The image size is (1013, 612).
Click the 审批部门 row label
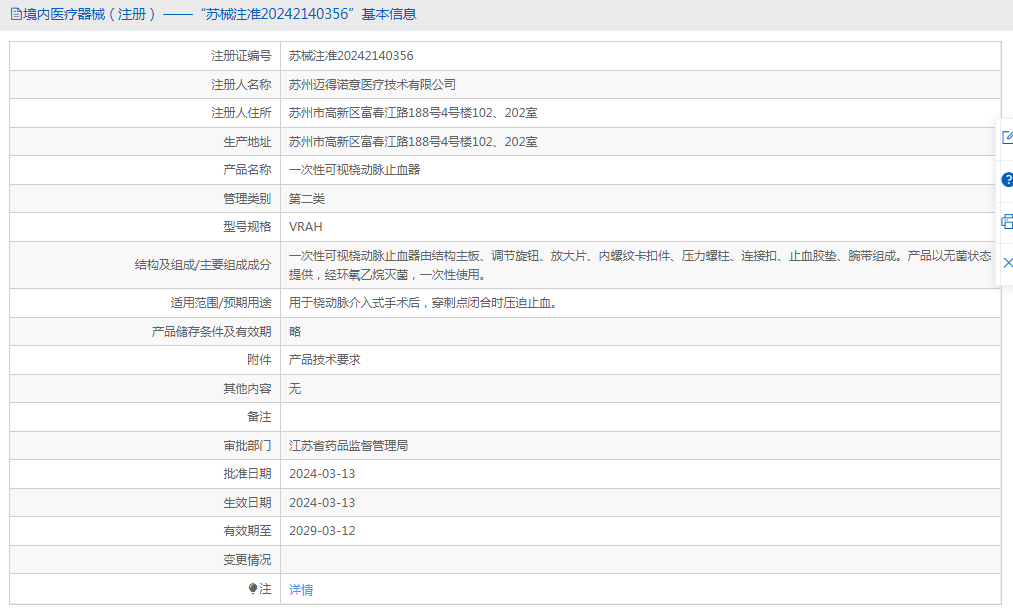coord(247,445)
